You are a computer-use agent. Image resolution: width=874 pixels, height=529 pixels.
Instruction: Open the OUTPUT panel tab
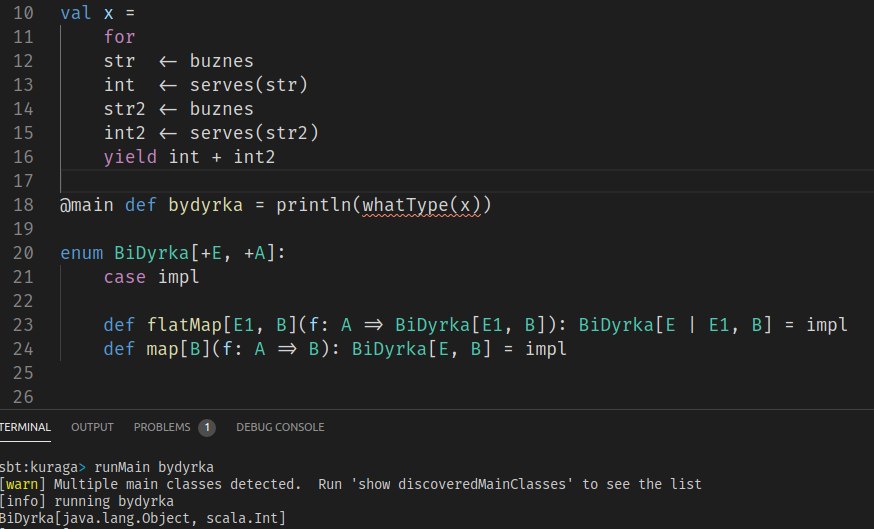coord(92,427)
